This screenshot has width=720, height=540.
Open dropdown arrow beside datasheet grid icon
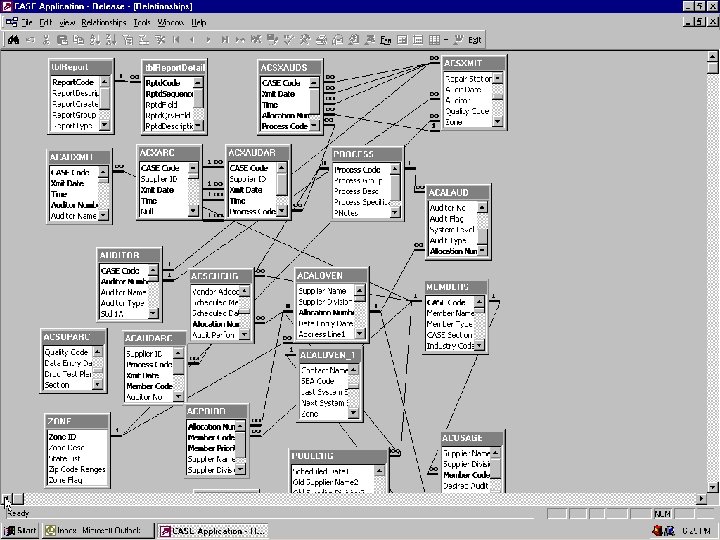tap(445, 40)
